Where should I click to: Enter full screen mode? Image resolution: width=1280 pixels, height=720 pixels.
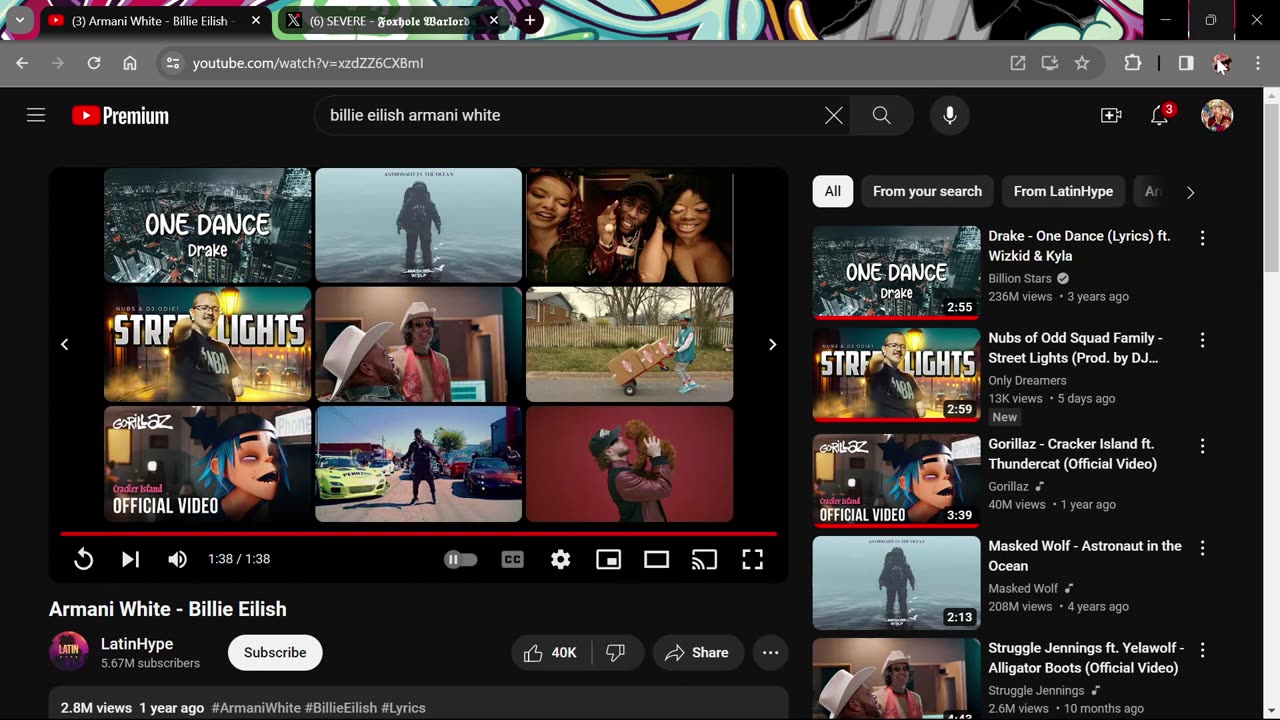(x=752, y=559)
